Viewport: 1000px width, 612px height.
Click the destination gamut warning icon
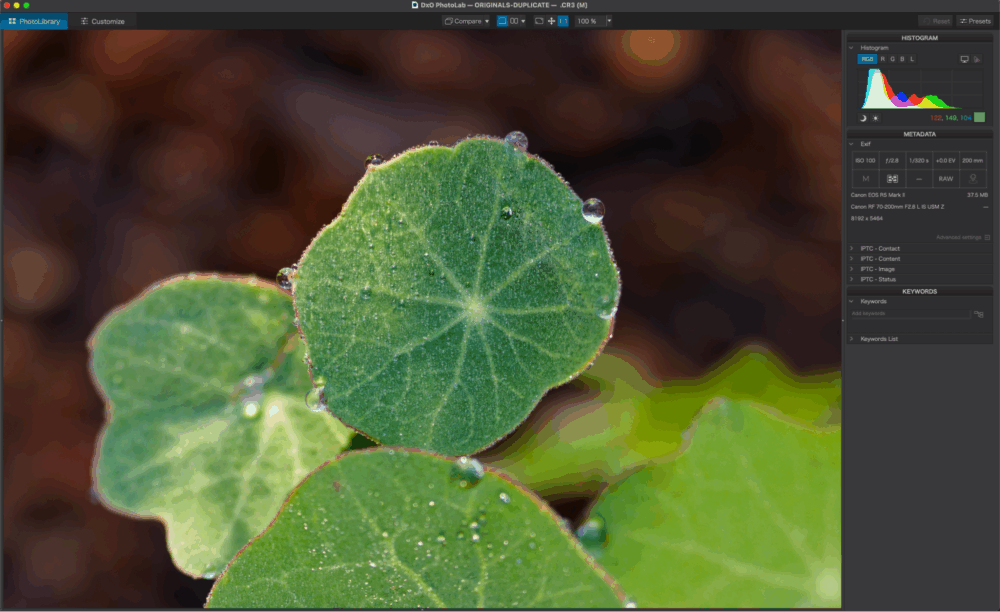coord(977,59)
